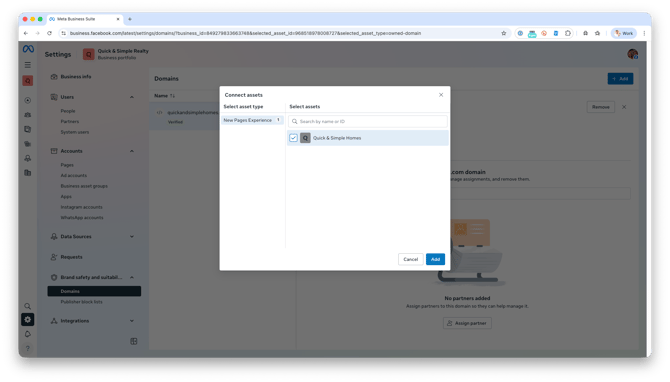Check the Quick & Simple Homes checkbox
The height and width of the screenshot is (382, 670).
pyautogui.click(x=293, y=138)
